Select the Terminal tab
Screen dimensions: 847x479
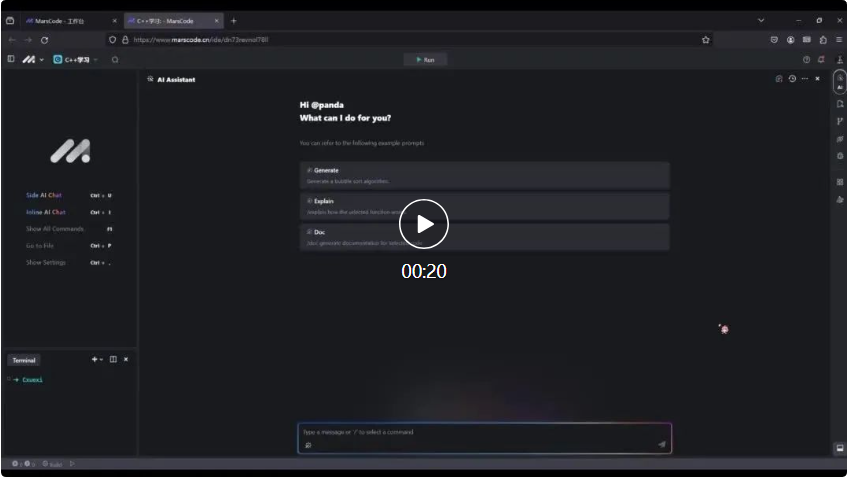click(24, 360)
